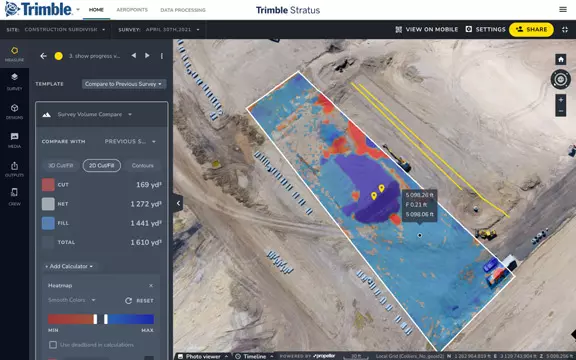Expand the Photo viewer panel

click(x=203, y=356)
